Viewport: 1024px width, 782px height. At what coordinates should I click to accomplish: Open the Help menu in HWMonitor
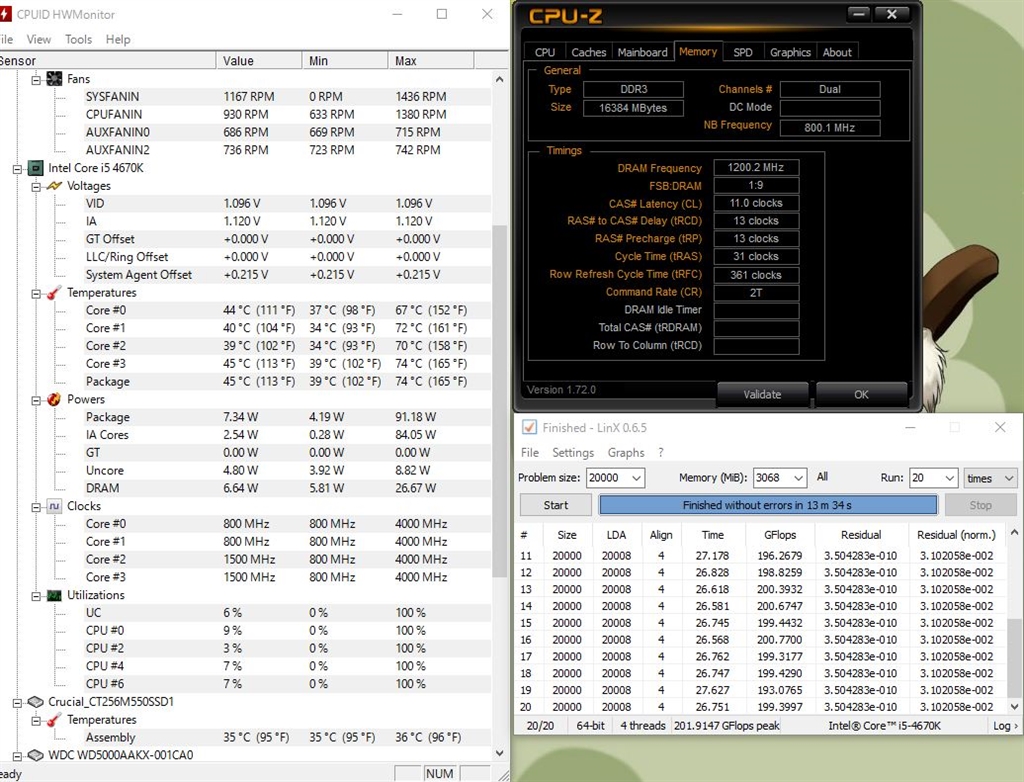pos(118,39)
